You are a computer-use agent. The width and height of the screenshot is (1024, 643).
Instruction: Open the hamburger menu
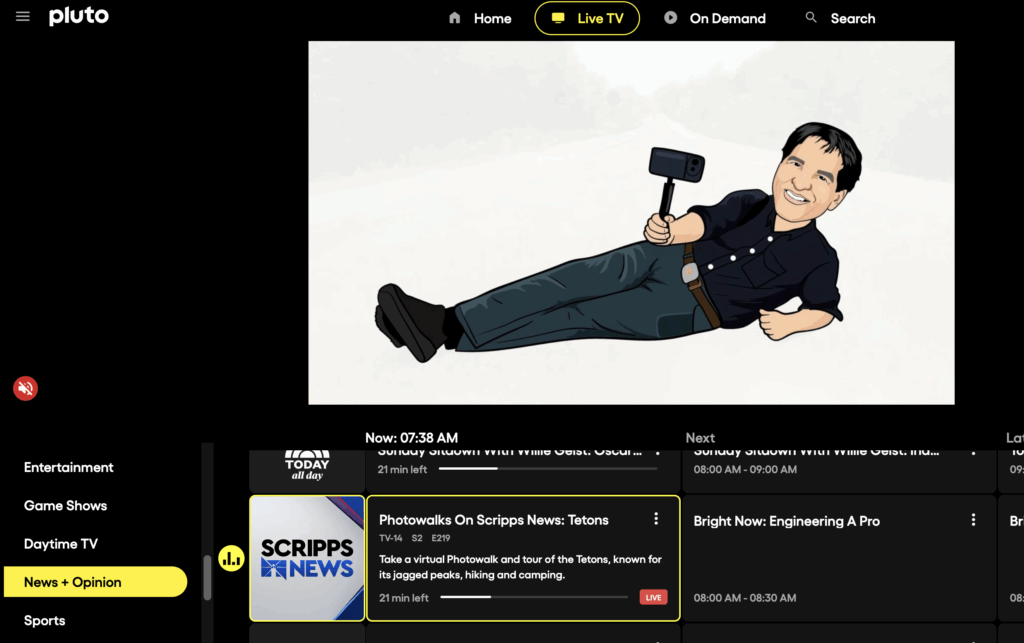(23, 17)
